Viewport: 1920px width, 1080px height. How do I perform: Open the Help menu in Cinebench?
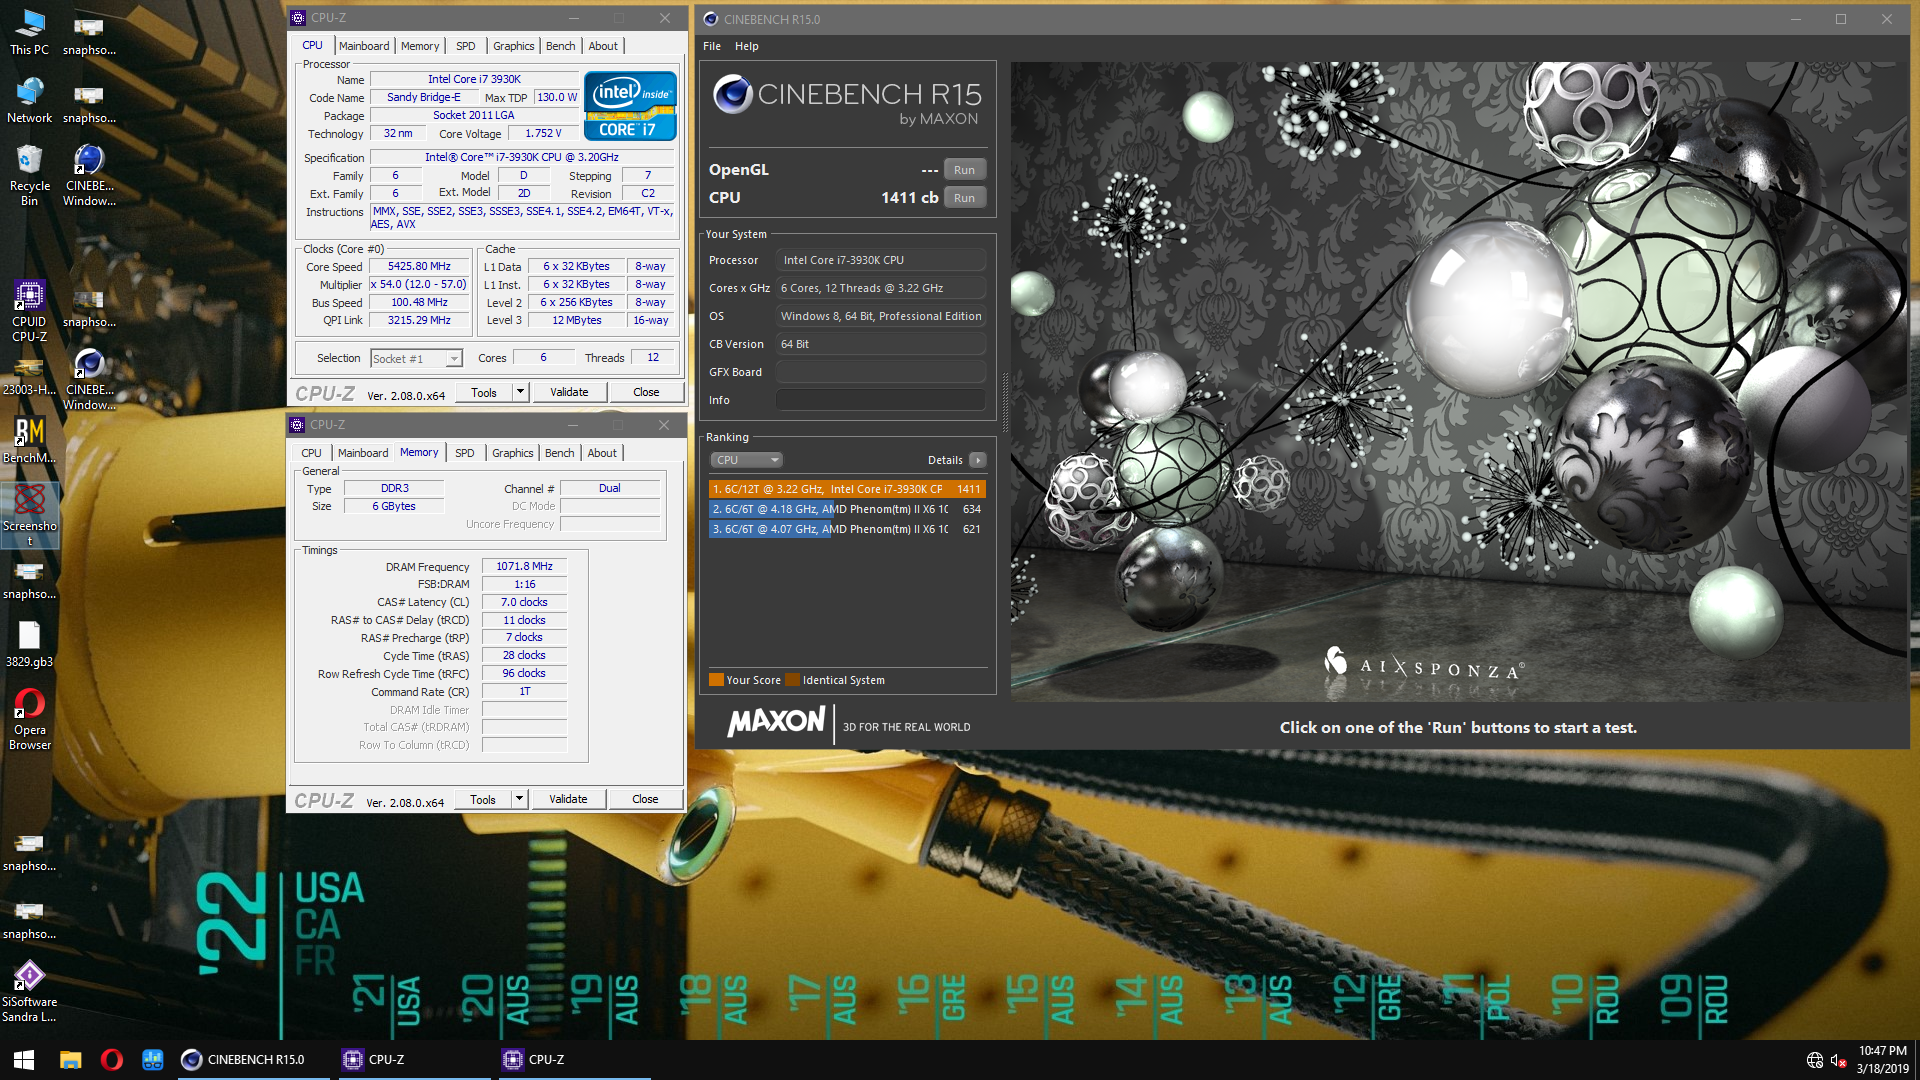747,46
